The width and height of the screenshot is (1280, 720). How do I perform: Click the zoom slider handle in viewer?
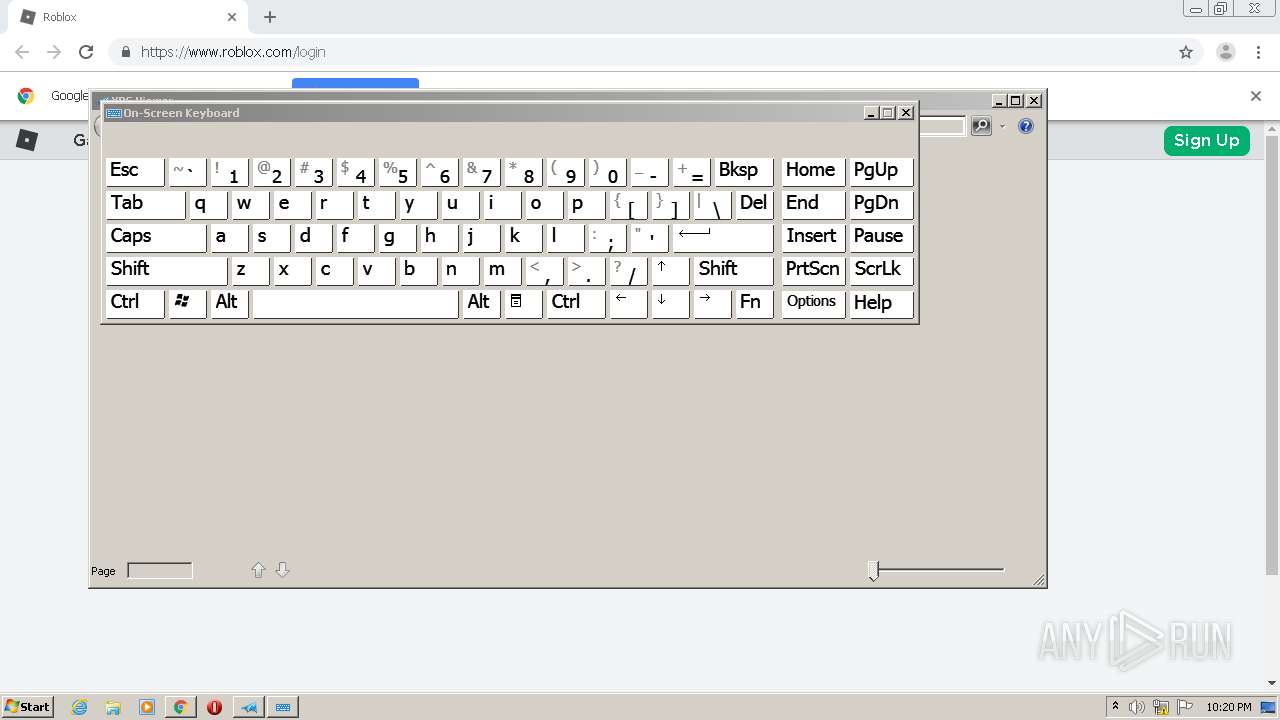[873, 571]
